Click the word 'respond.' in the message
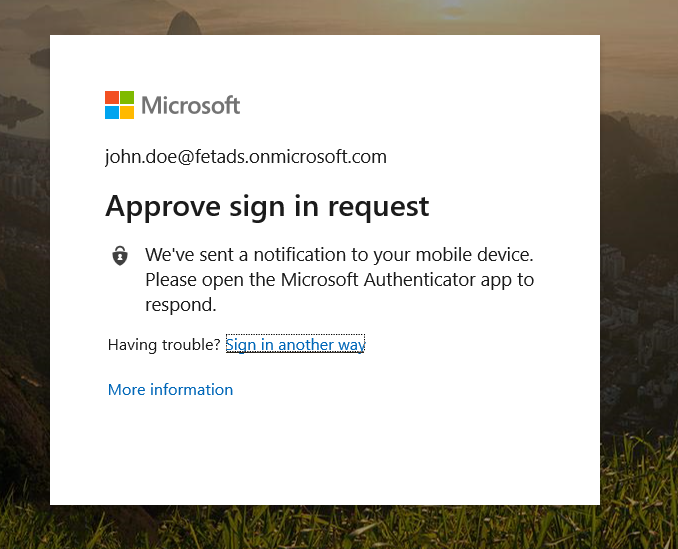This screenshot has width=678, height=549. 181,304
